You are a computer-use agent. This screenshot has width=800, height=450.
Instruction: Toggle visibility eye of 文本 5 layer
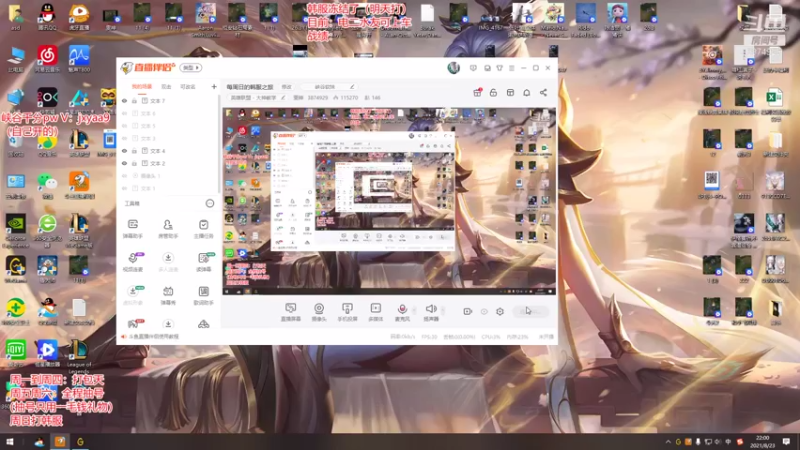click(124, 126)
